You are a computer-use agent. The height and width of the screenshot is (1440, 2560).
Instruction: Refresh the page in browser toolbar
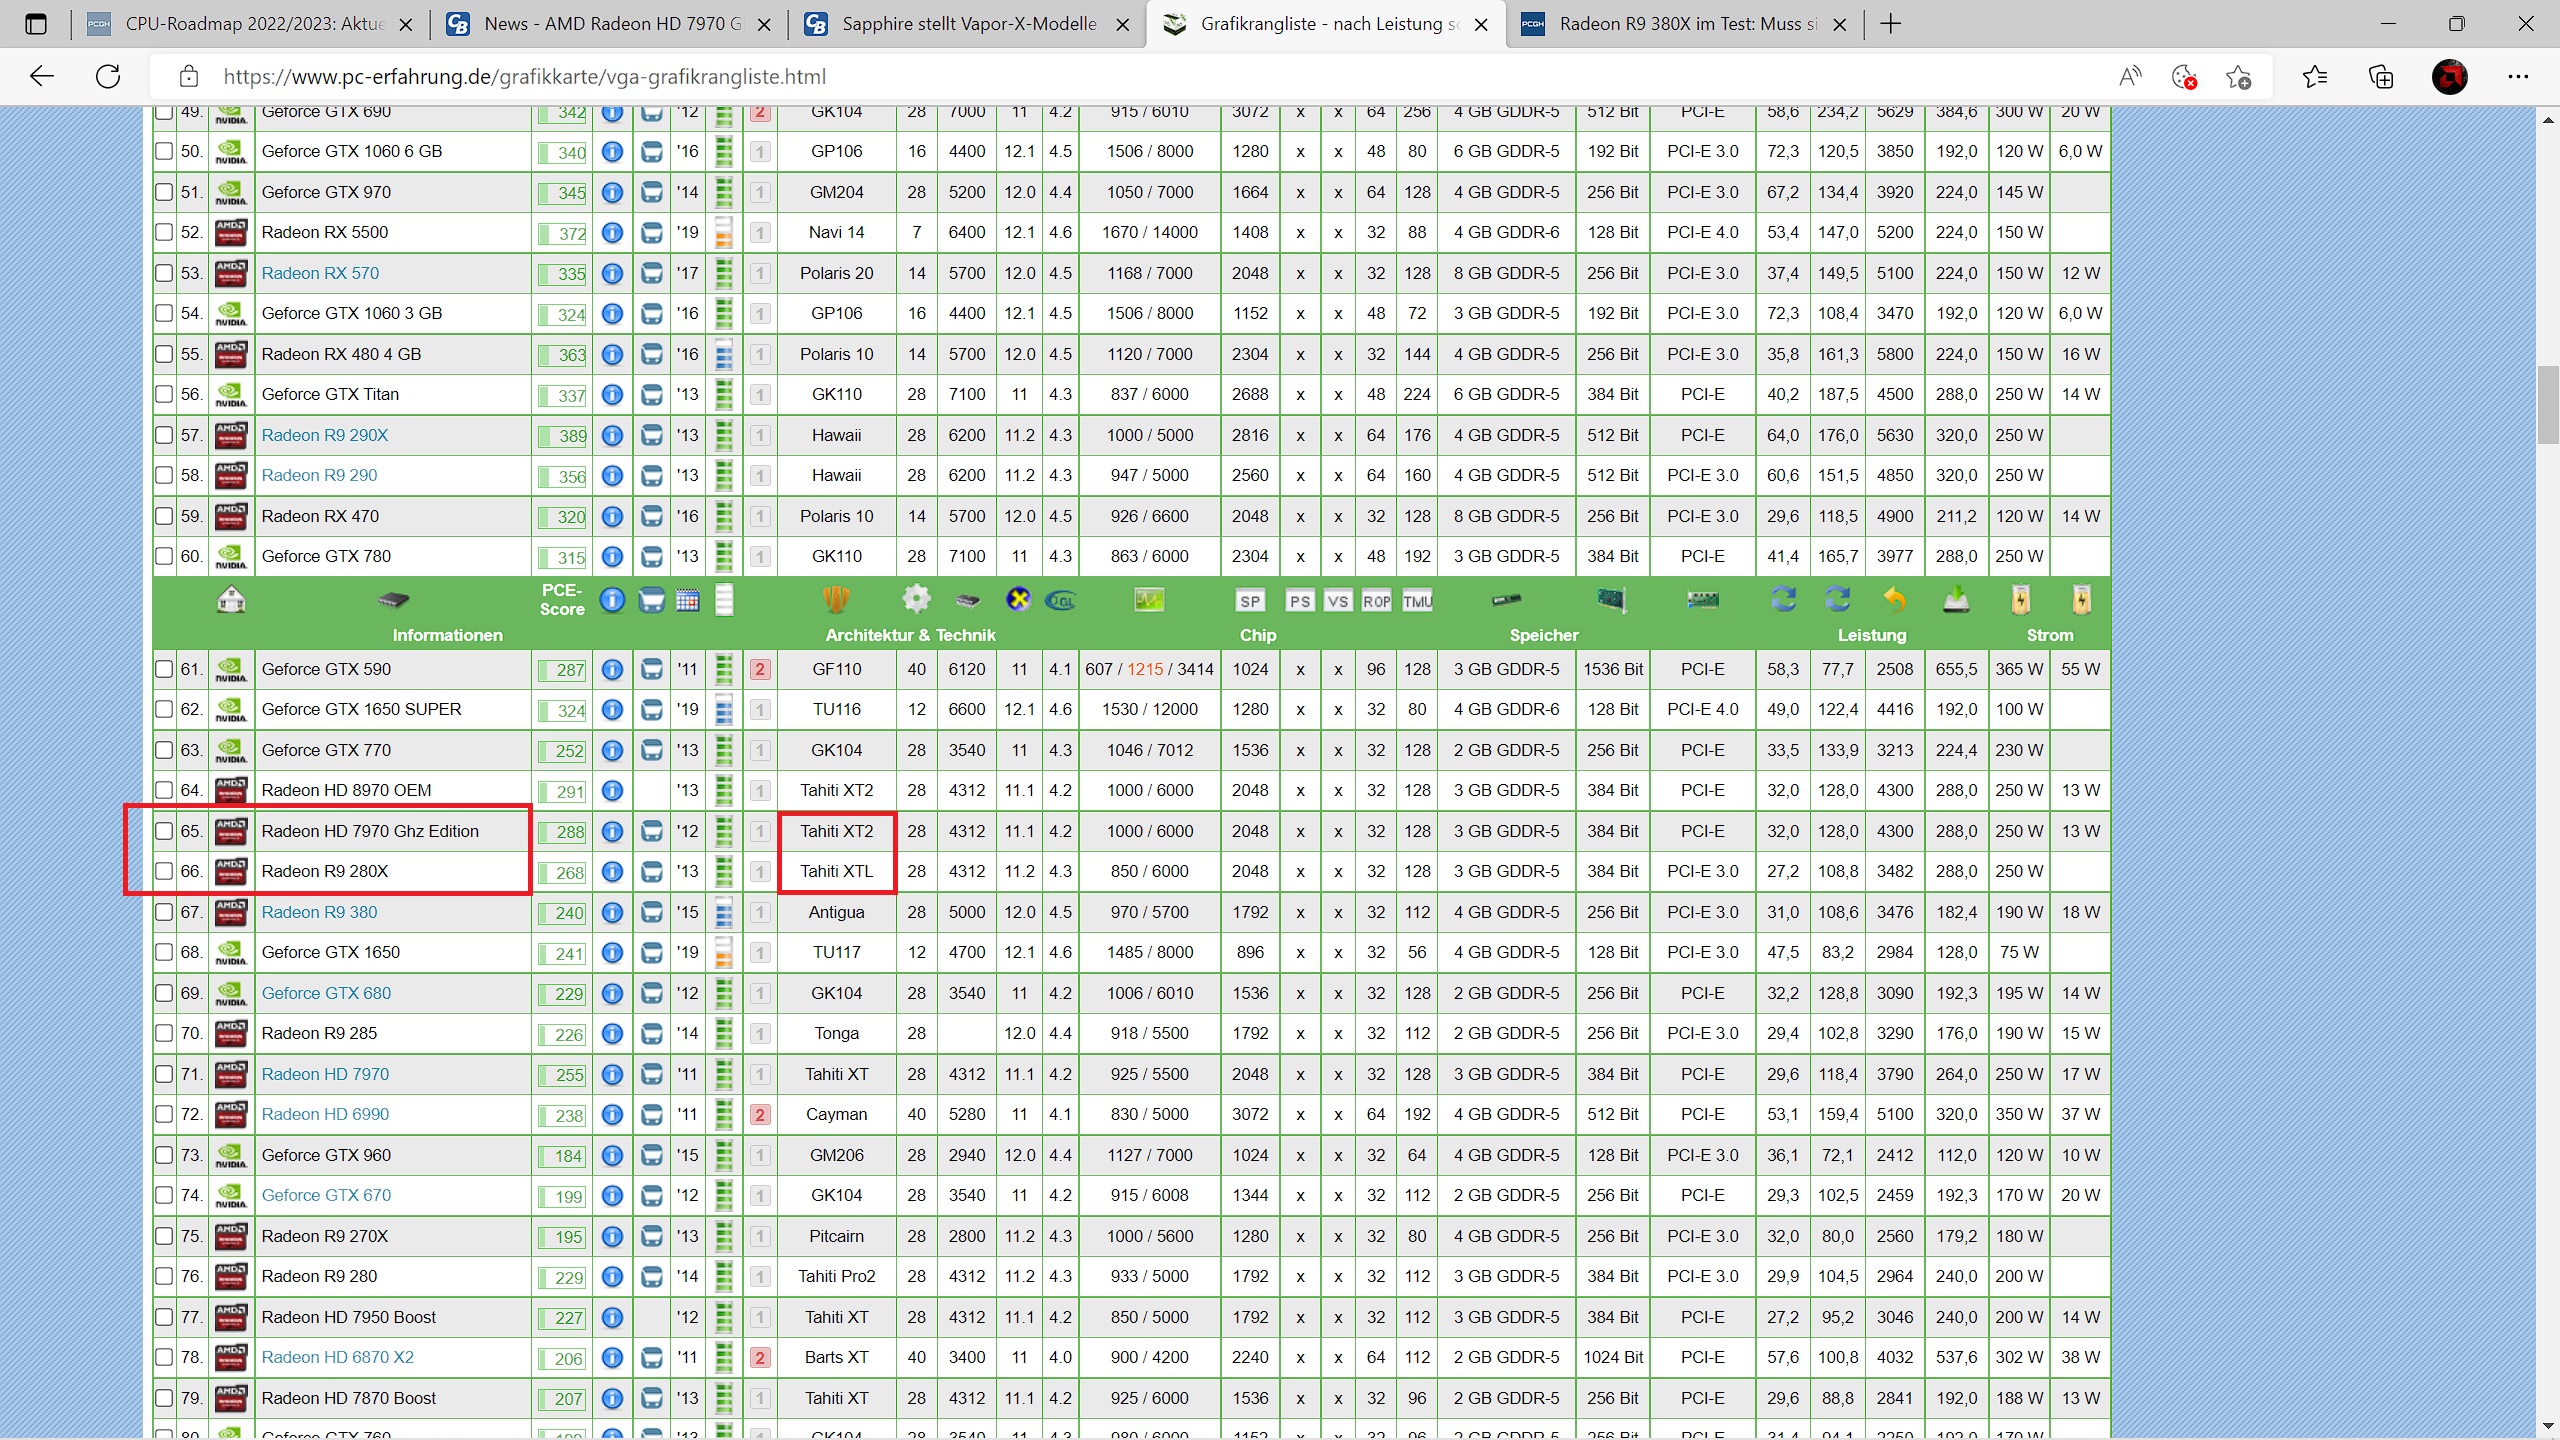(x=108, y=77)
